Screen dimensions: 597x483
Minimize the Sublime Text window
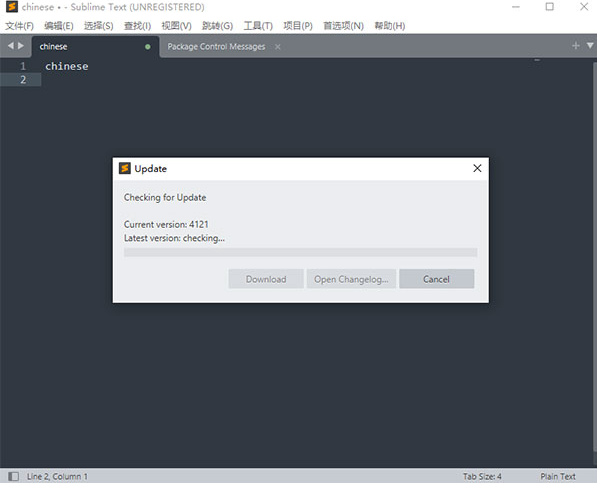(516, 7)
